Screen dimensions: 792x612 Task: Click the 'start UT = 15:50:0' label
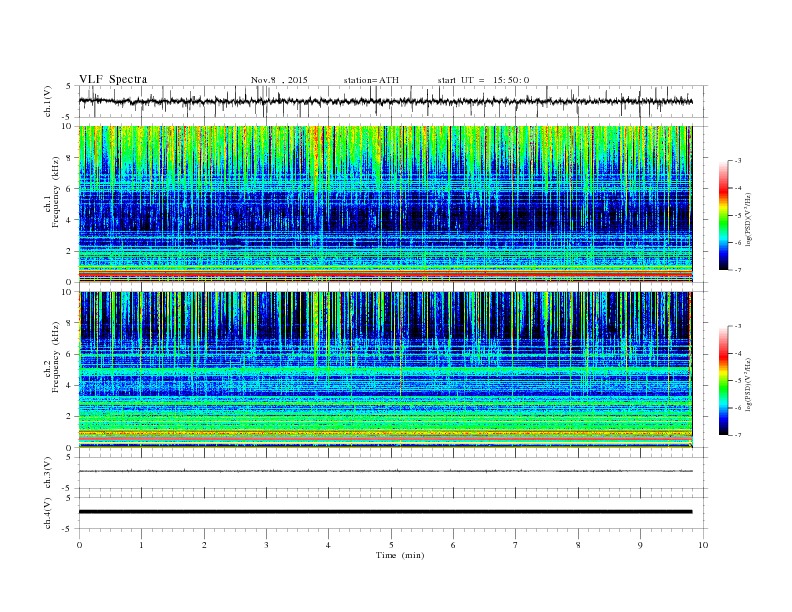pyautogui.click(x=483, y=80)
